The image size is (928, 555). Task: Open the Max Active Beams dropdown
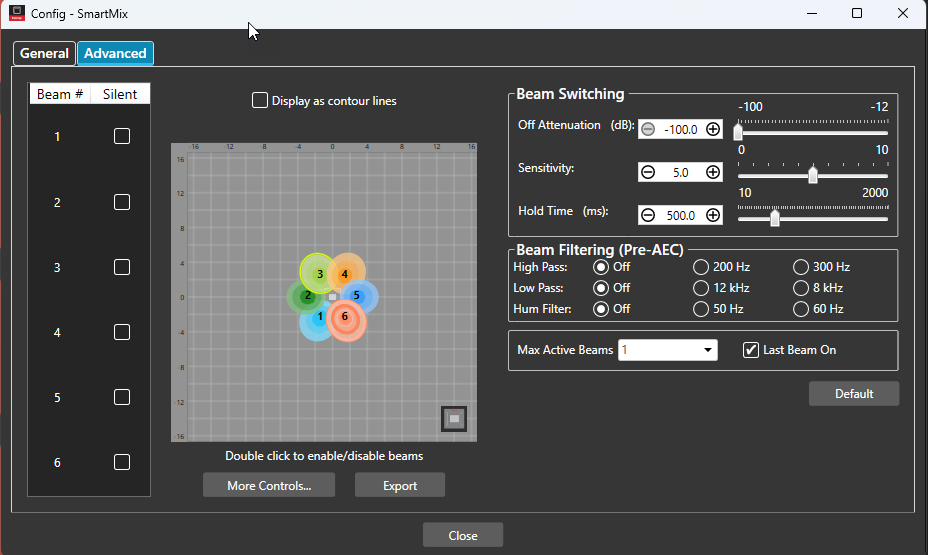tap(668, 350)
